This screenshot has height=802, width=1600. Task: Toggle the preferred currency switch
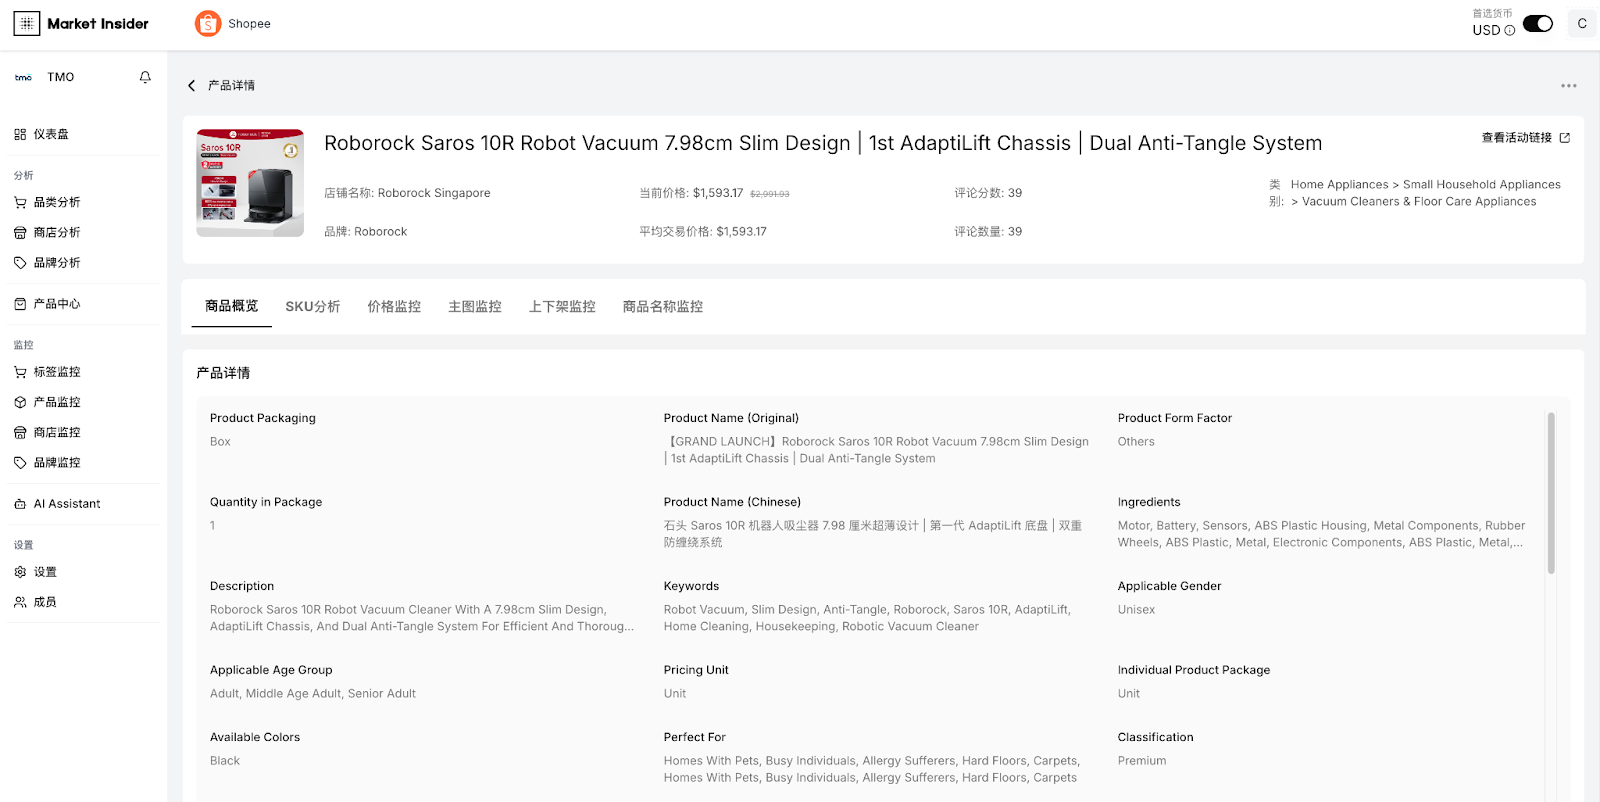(x=1537, y=23)
